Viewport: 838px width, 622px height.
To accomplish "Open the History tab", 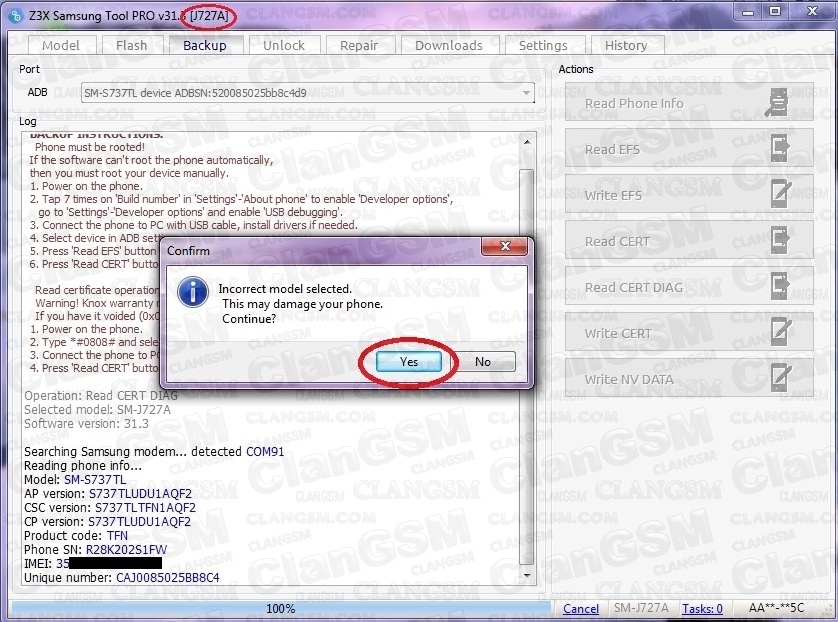I will tap(626, 45).
